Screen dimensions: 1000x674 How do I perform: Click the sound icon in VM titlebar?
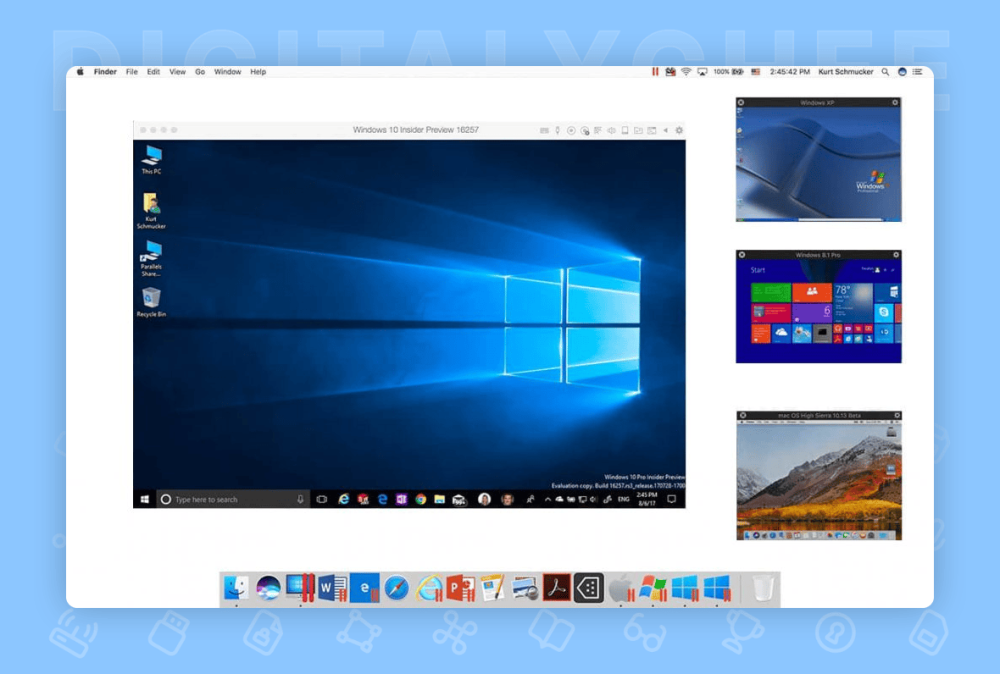(611, 130)
